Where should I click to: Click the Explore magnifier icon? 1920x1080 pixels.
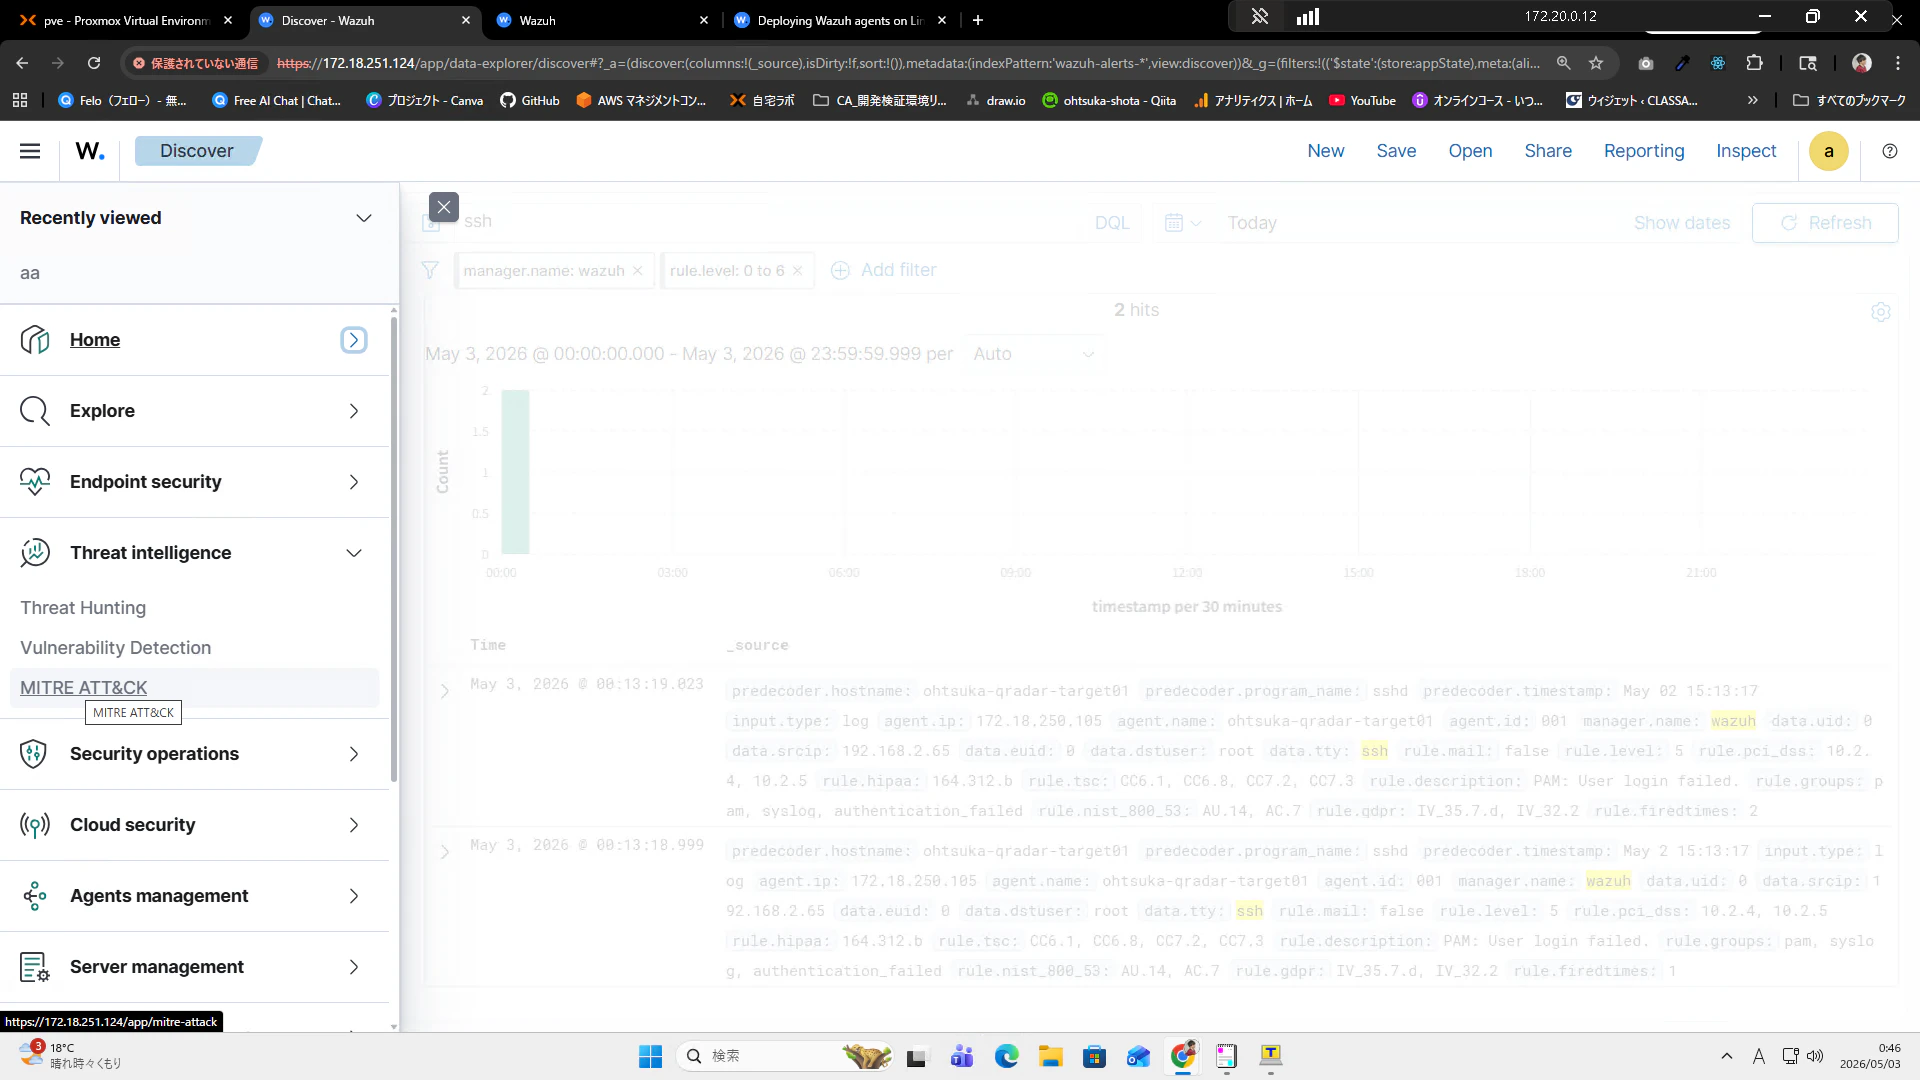click(35, 411)
